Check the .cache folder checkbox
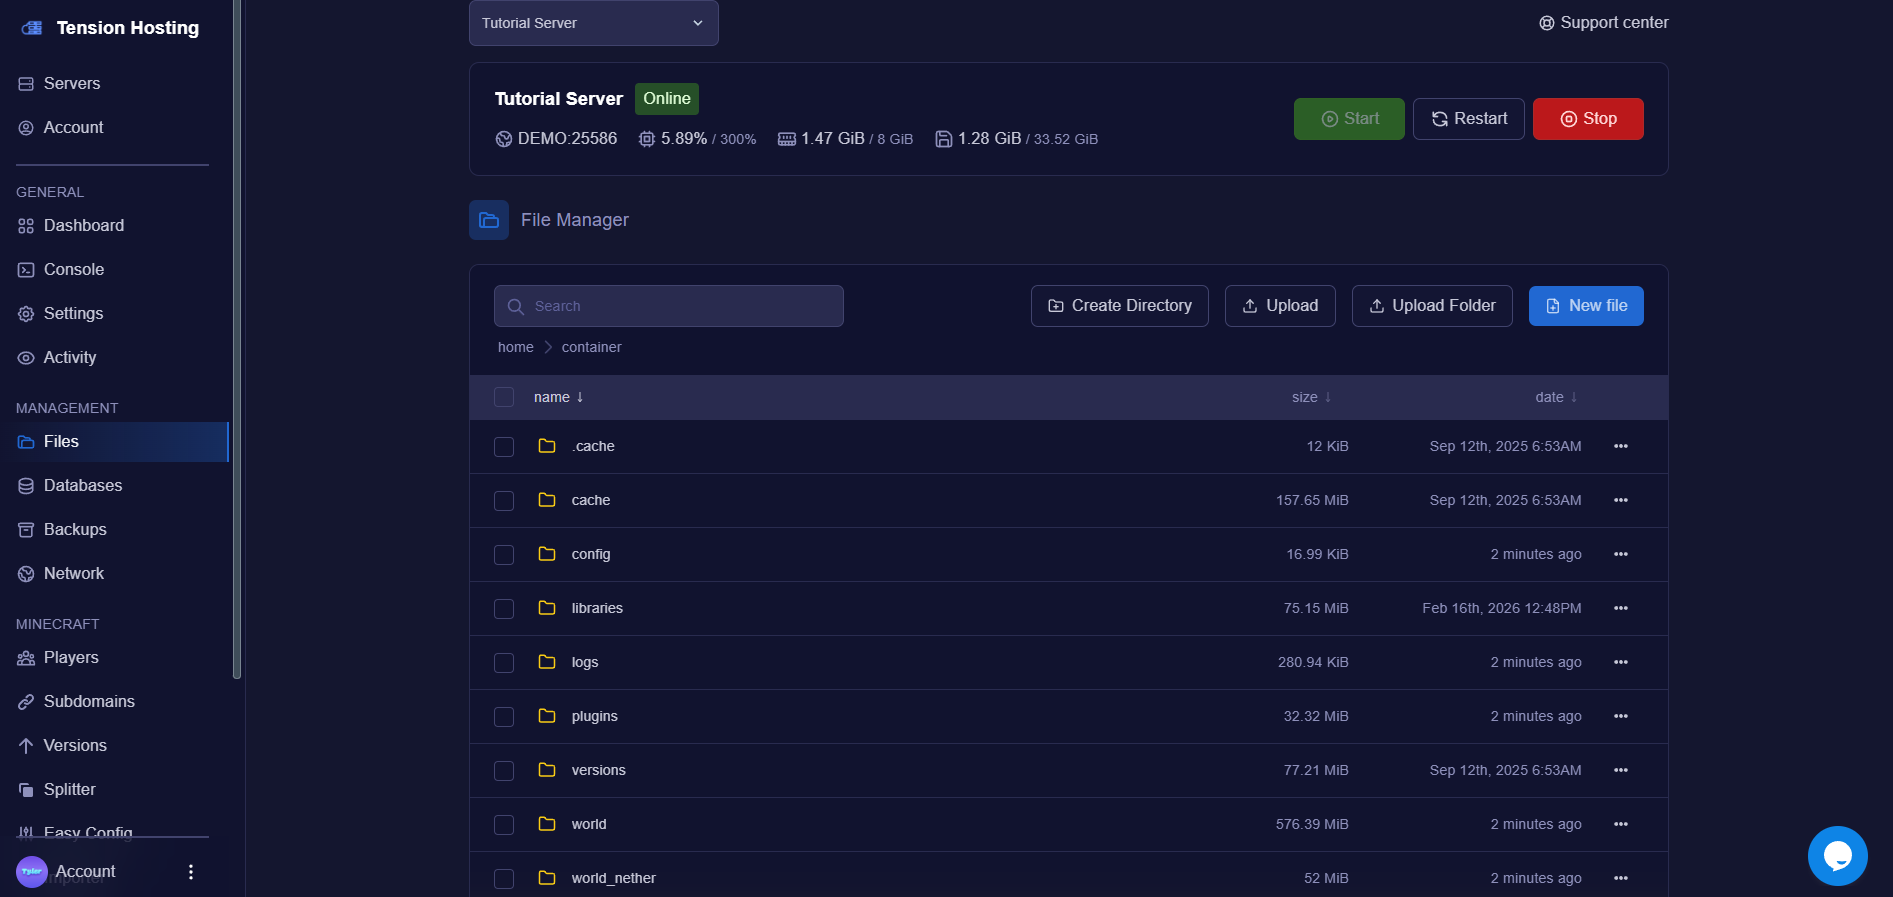This screenshot has width=1893, height=897. coord(504,447)
